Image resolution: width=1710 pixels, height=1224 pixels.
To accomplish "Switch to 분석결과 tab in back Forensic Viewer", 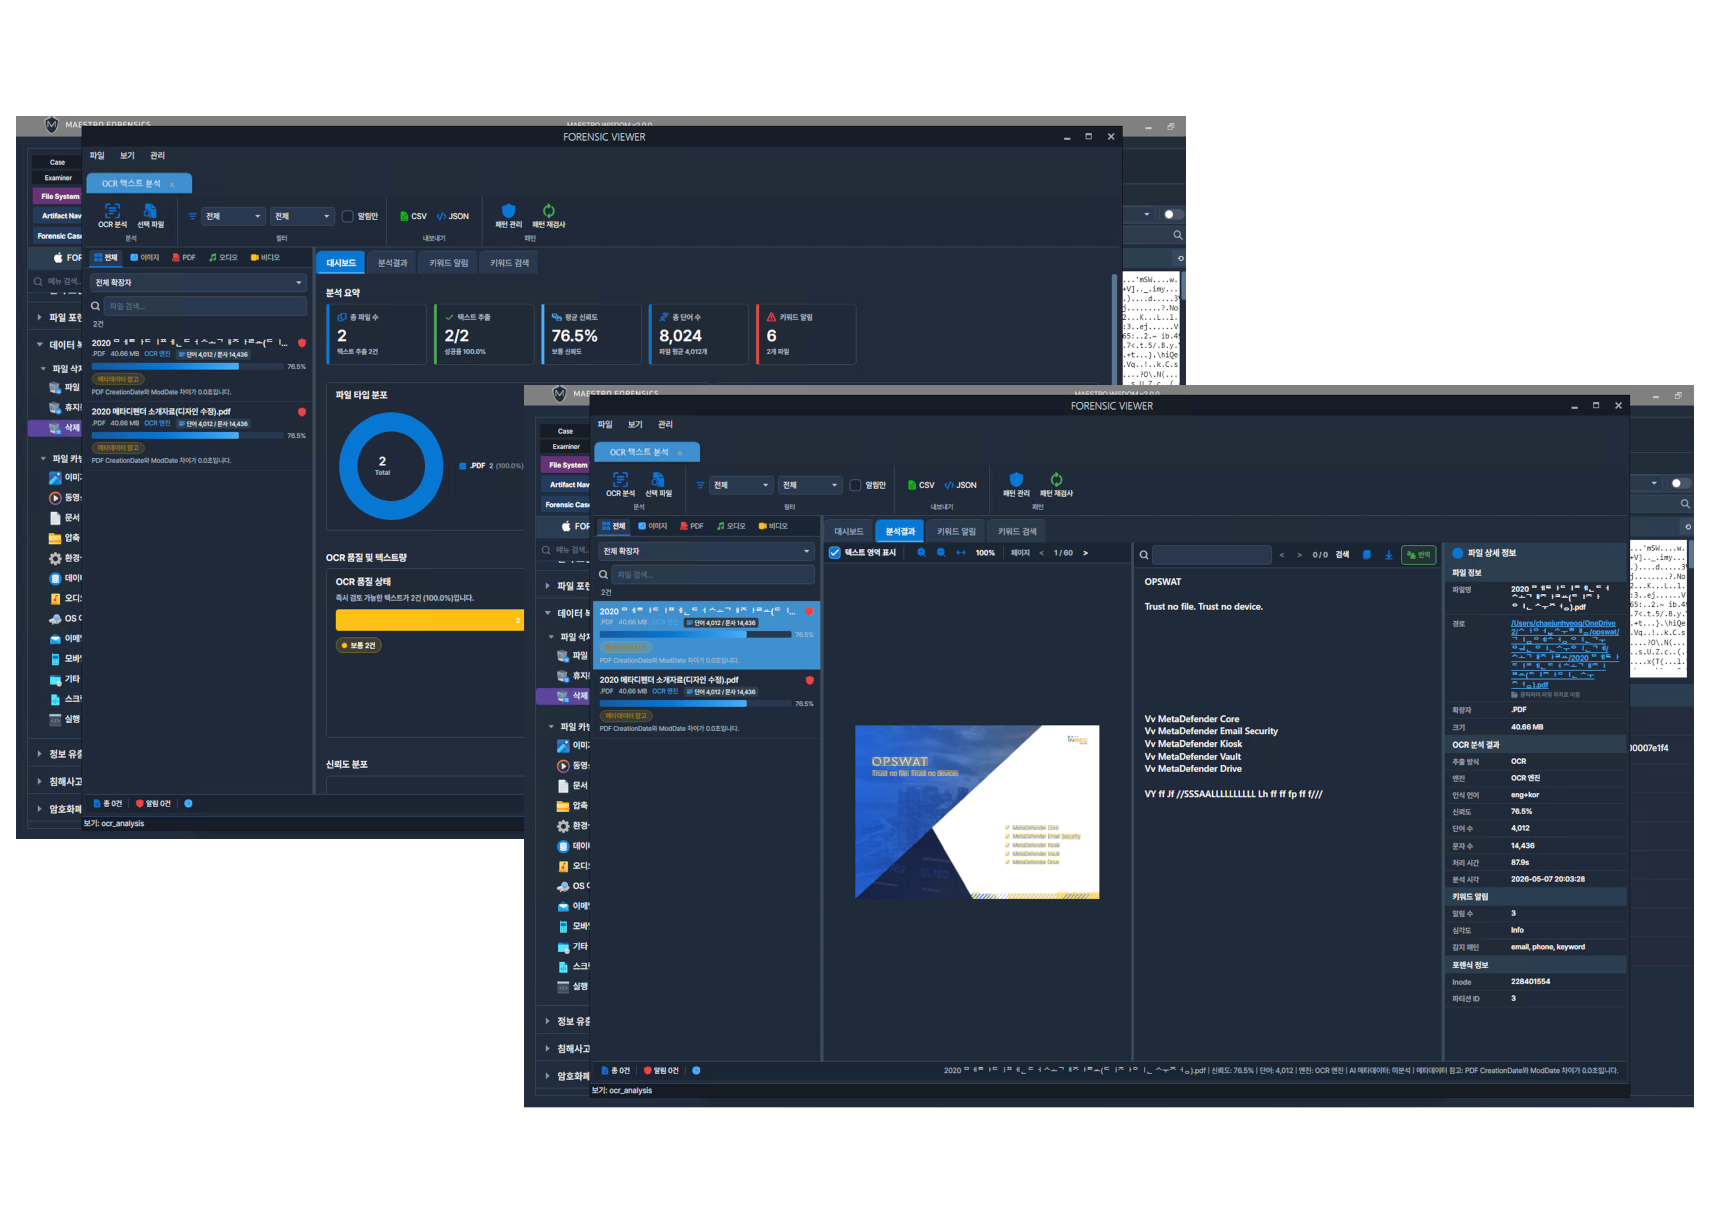I will (x=392, y=263).
